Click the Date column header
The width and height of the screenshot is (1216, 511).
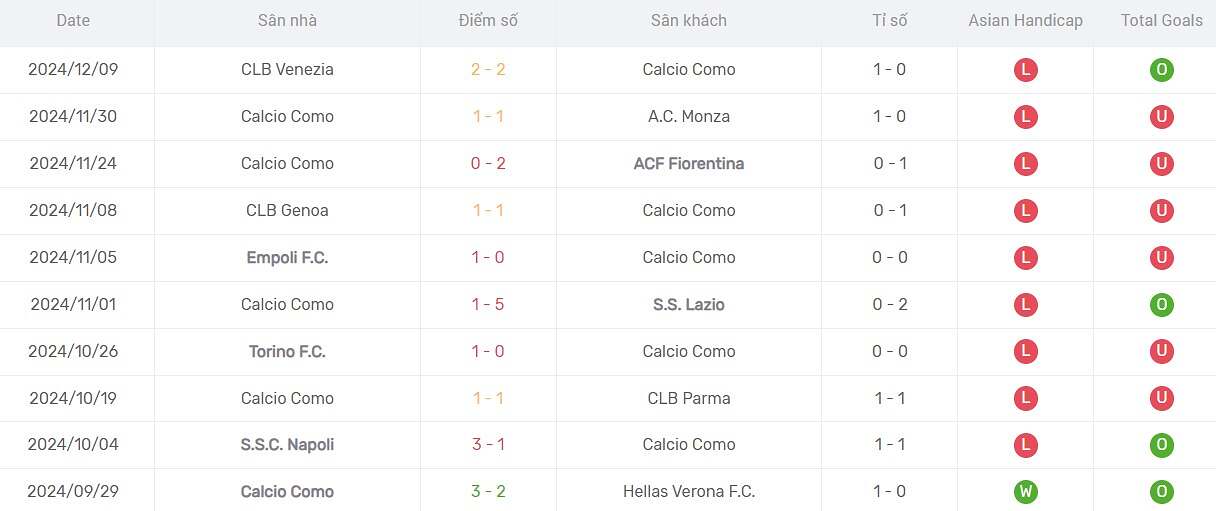(73, 21)
